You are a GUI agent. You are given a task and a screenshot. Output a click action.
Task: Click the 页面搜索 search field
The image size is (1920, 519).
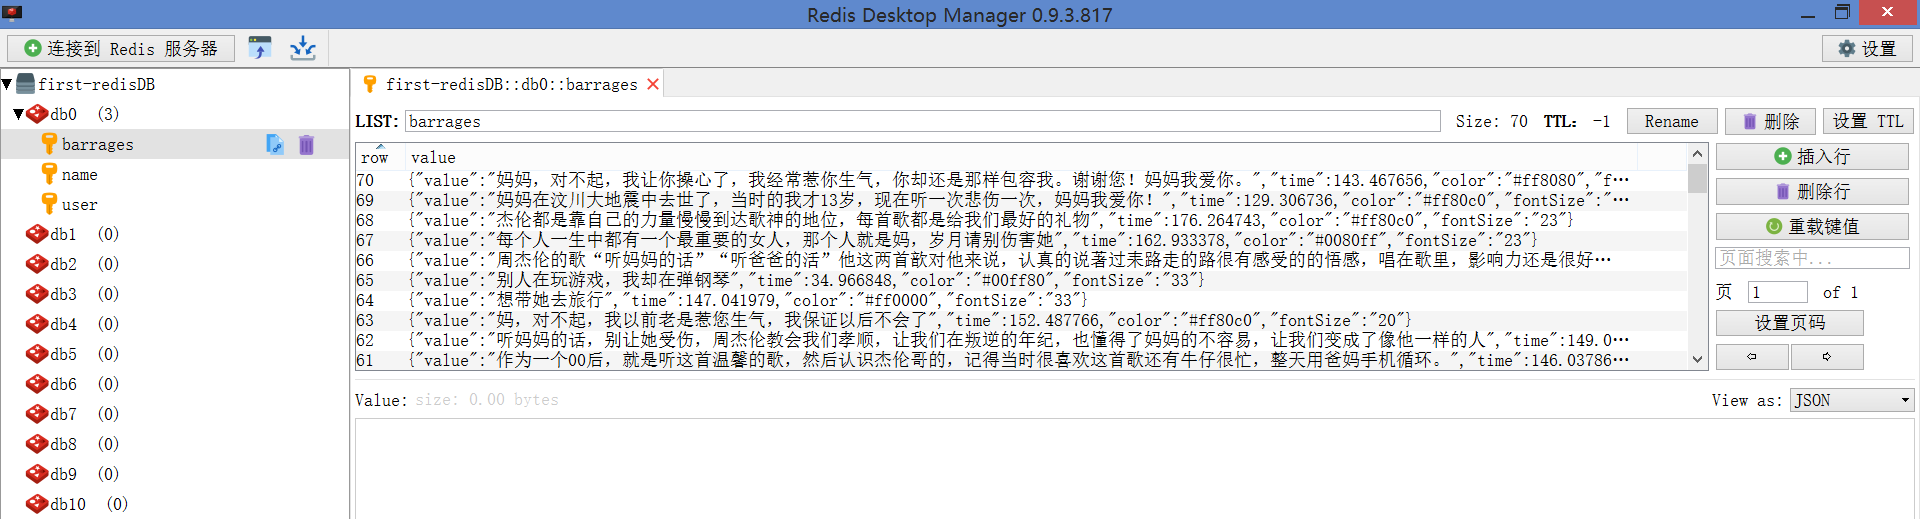pos(1812,258)
